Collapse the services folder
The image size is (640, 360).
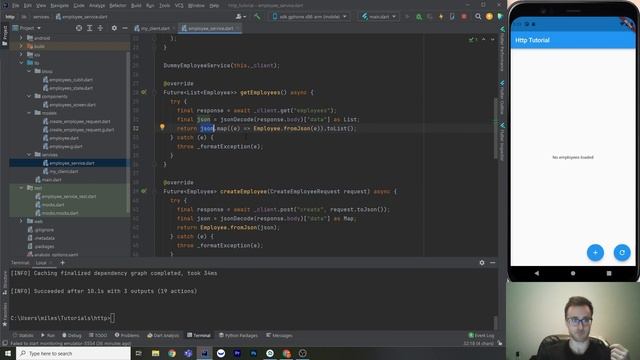tap(29, 155)
